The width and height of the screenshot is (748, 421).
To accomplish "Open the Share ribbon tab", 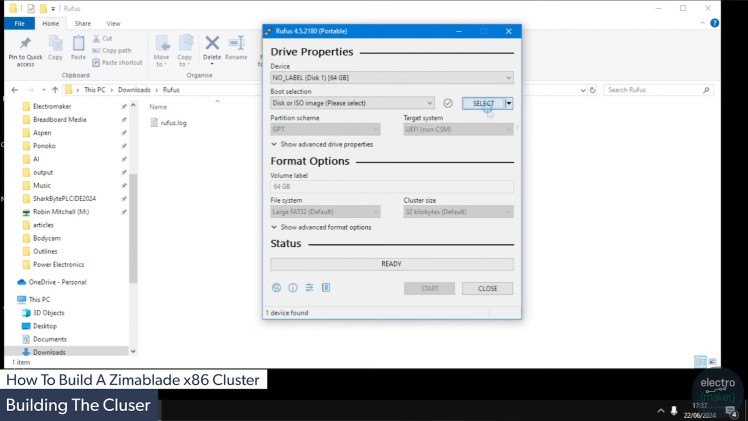I will point(82,23).
